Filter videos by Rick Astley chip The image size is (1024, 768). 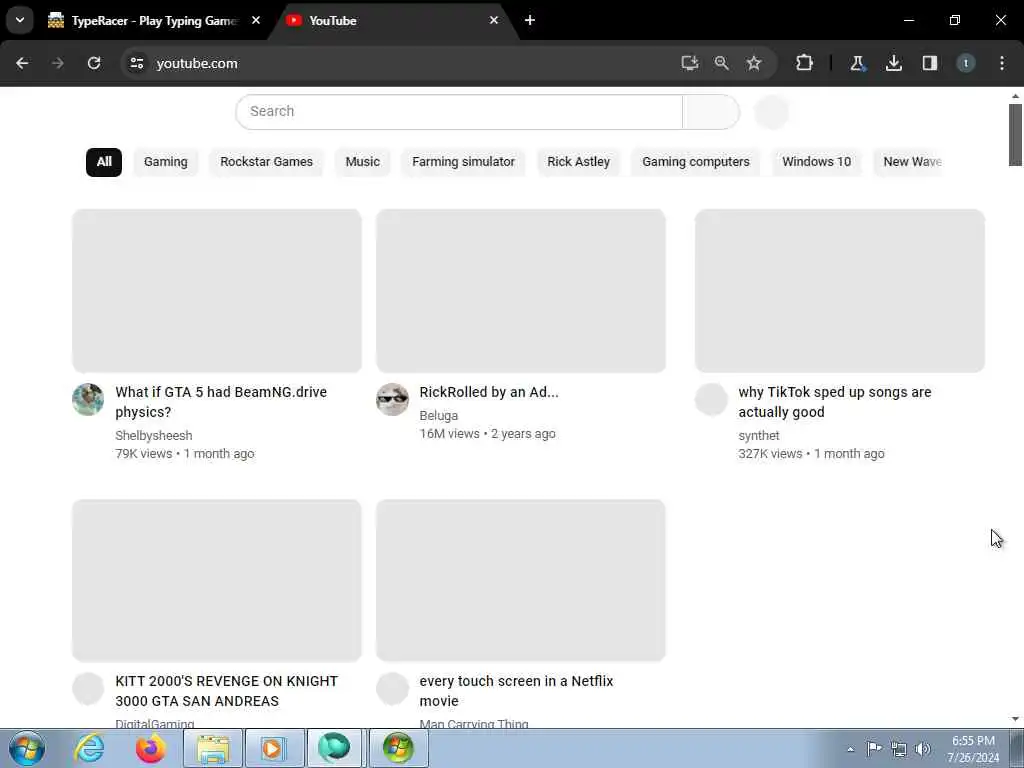(579, 162)
